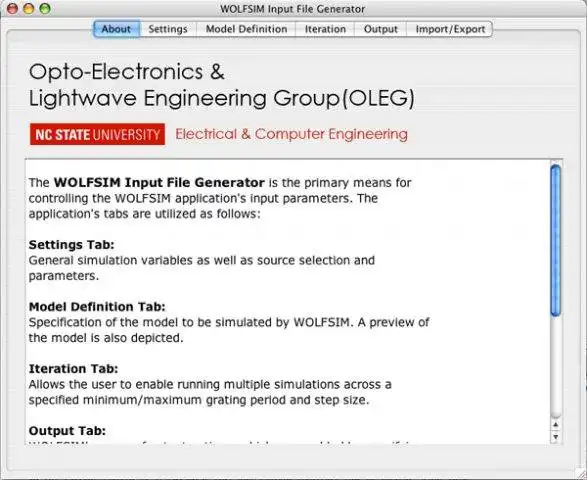Close the window with the red button
Screen dimensions: 587x480
click(13, 9)
